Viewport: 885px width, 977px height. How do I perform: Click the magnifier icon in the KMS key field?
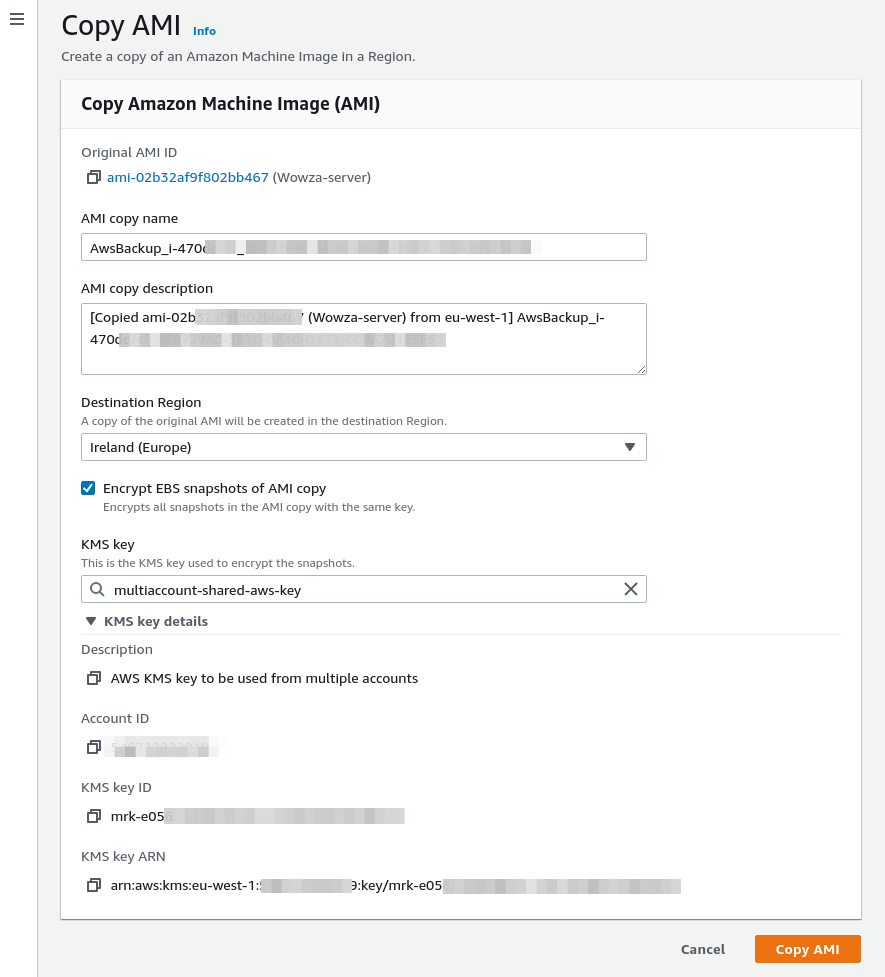[98, 589]
